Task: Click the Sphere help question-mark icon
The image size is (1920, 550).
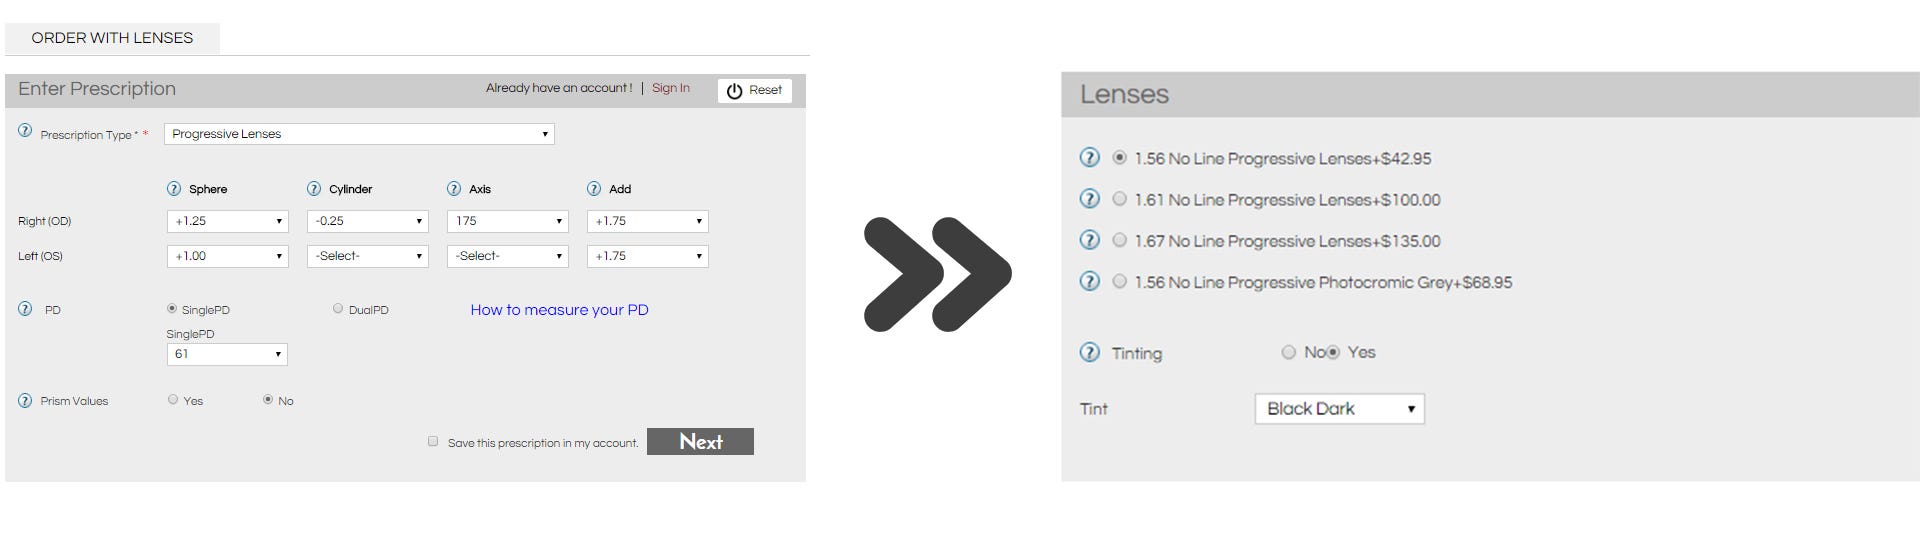Action: coord(174,189)
